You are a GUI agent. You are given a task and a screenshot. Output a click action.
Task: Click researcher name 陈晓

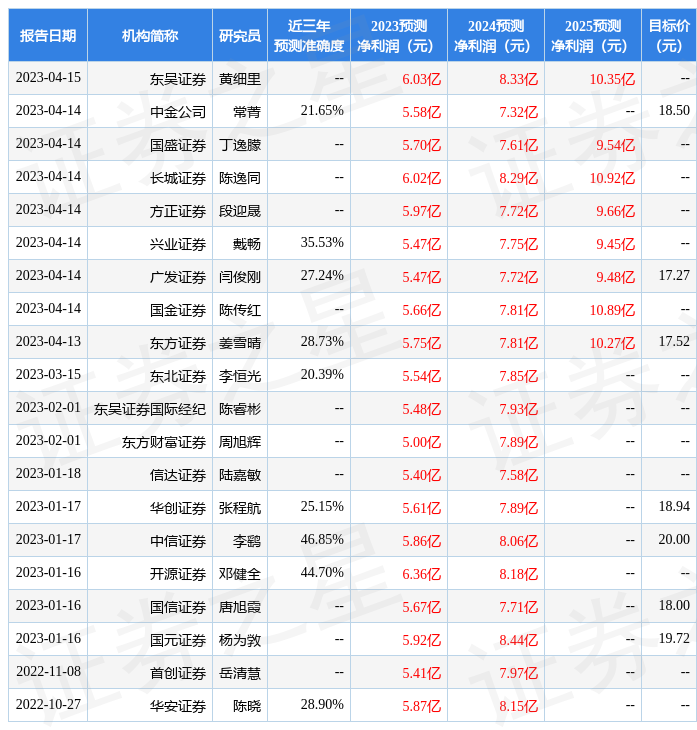tap(247, 707)
